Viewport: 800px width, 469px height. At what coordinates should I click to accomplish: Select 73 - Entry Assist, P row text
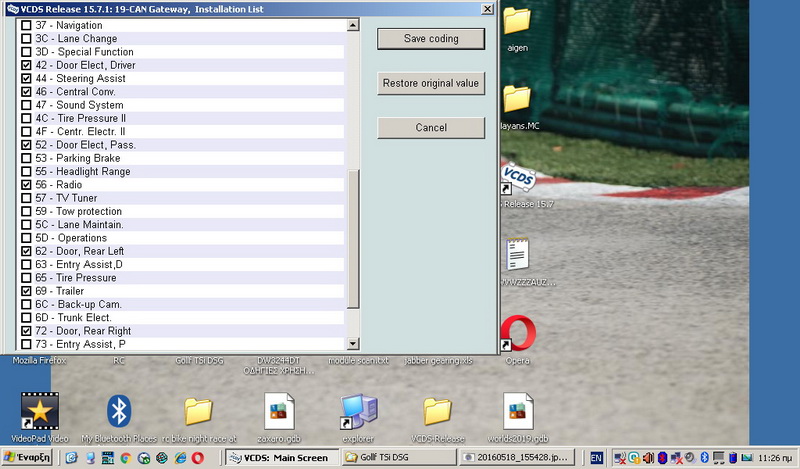(80, 344)
